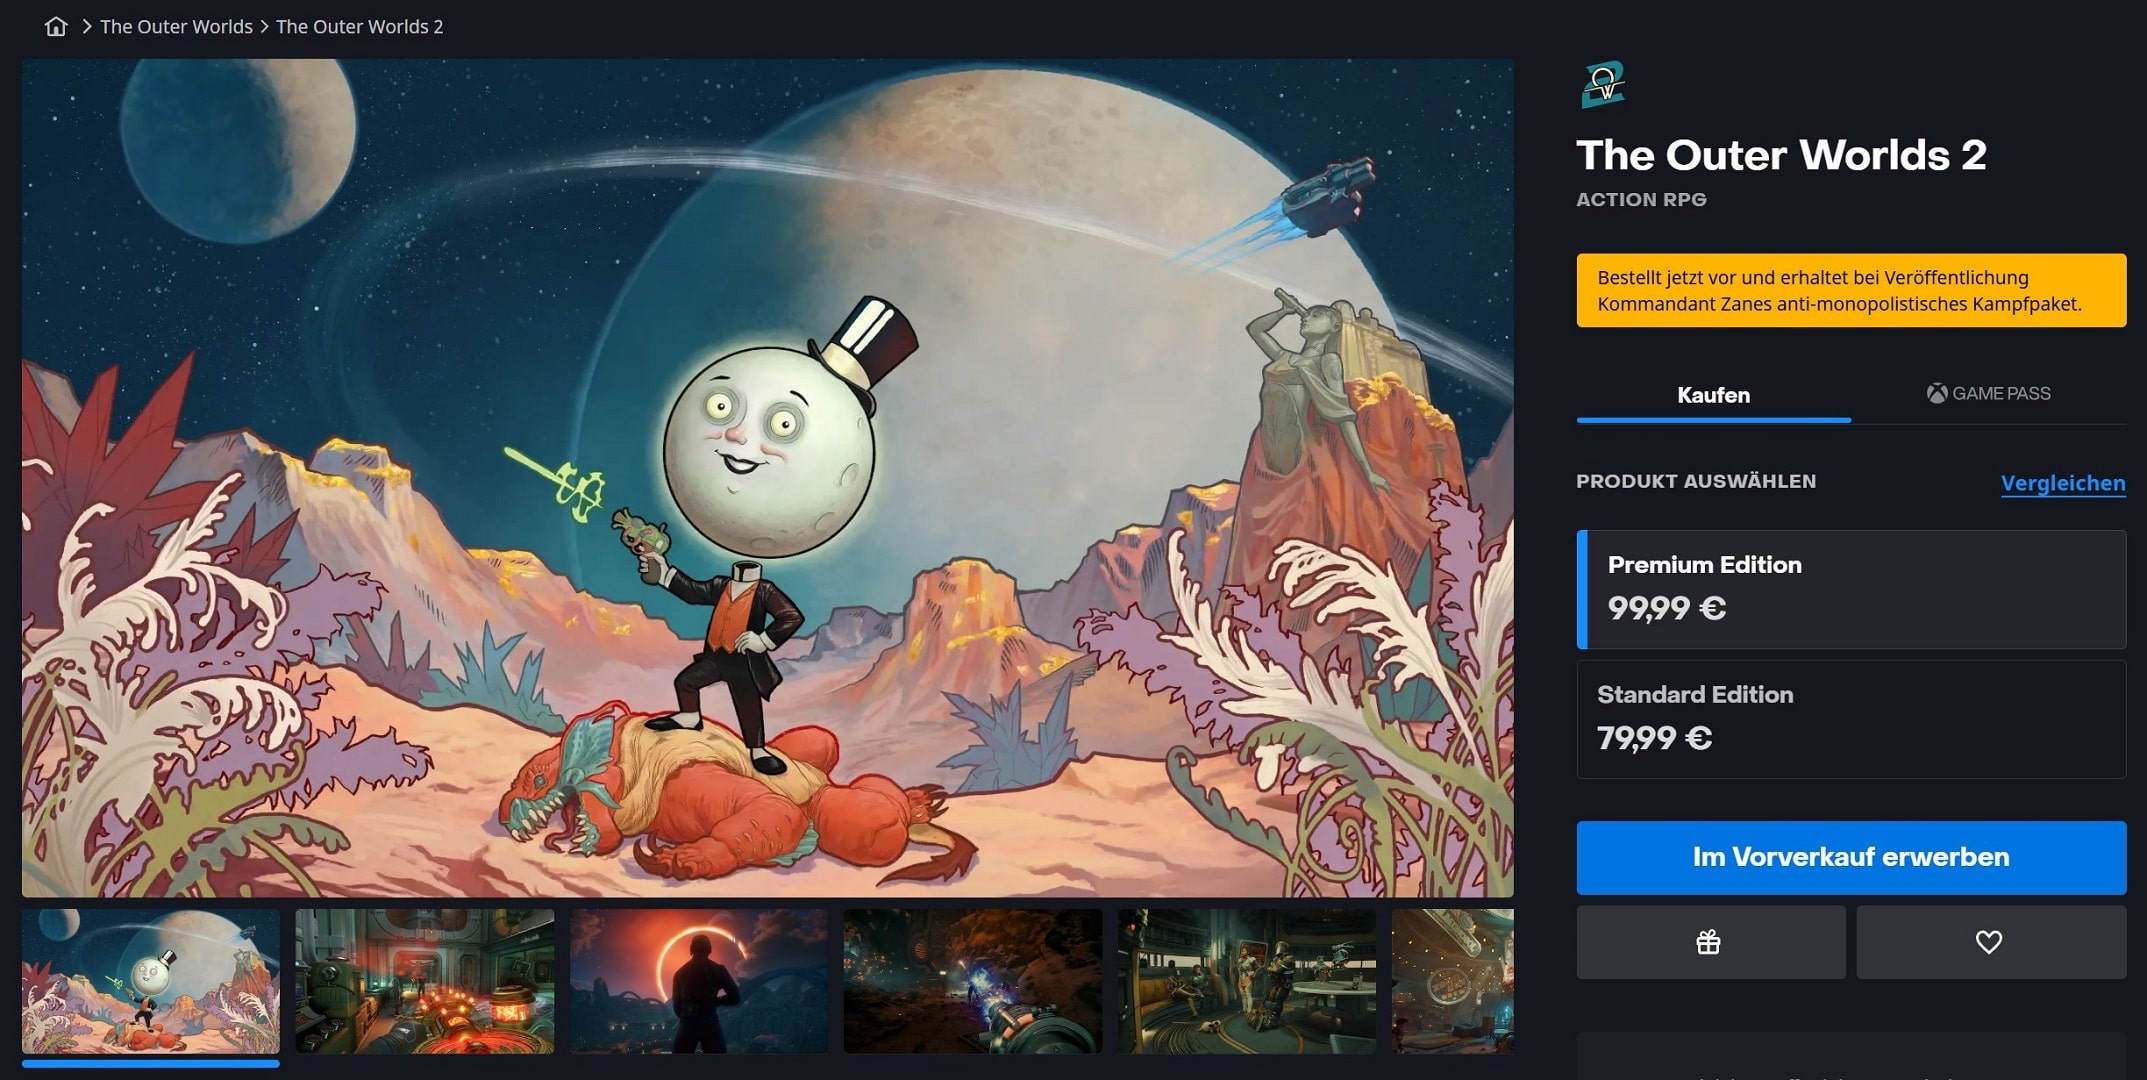The width and height of the screenshot is (2147, 1080).
Task: Select the Standard Edition for 79,99 €
Action: point(1851,719)
